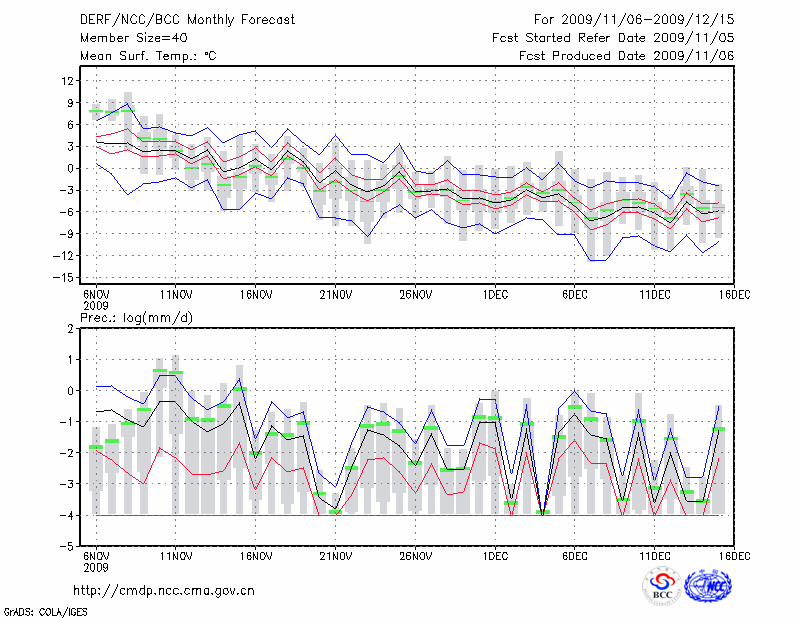This screenshot has height=618, width=800.
Task: Click 6DEC tick on precipitation chart axis
Action: click(x=575, y=555)
